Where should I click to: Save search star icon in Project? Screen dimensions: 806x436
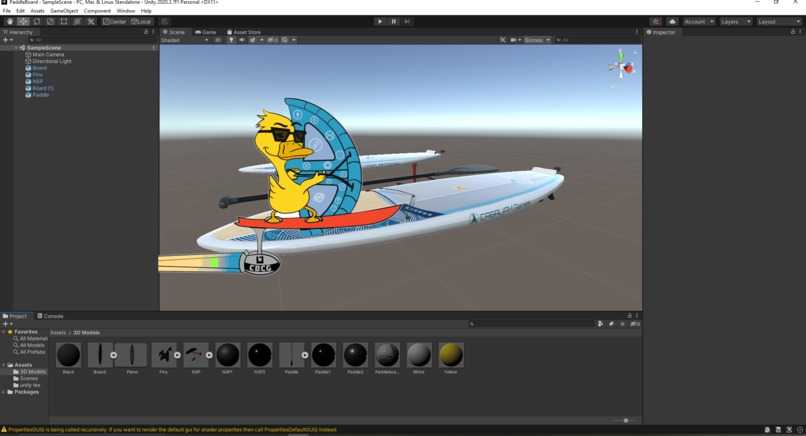click(622, 324)
